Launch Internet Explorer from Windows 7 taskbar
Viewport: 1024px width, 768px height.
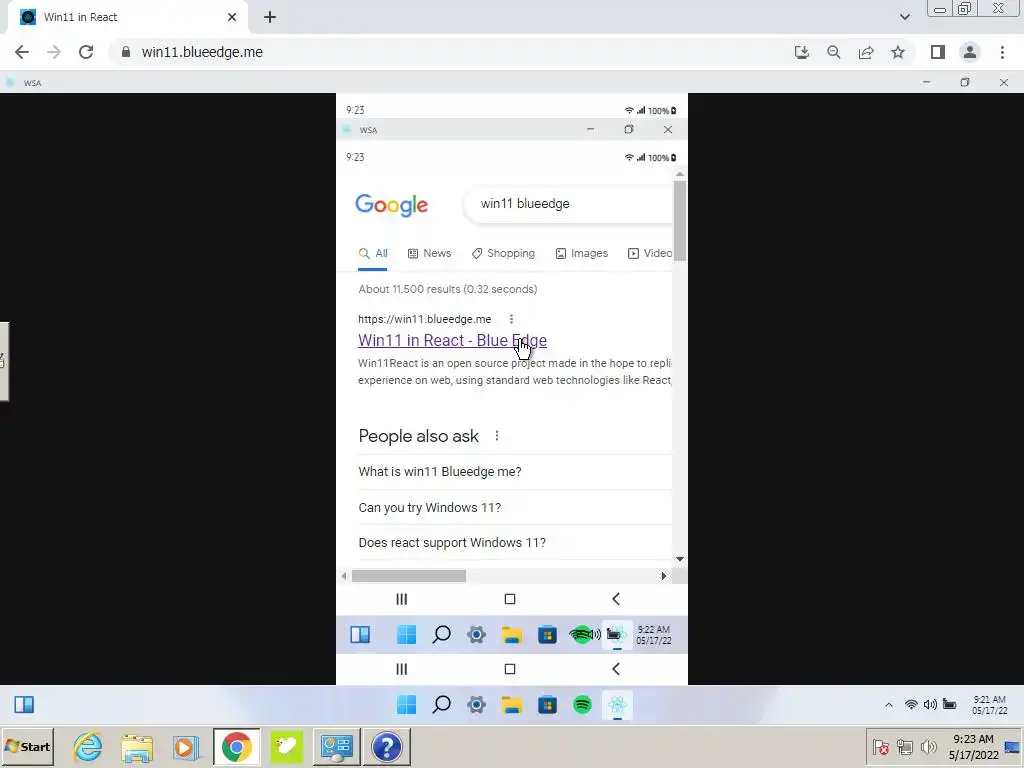click(x=88, y=746)
